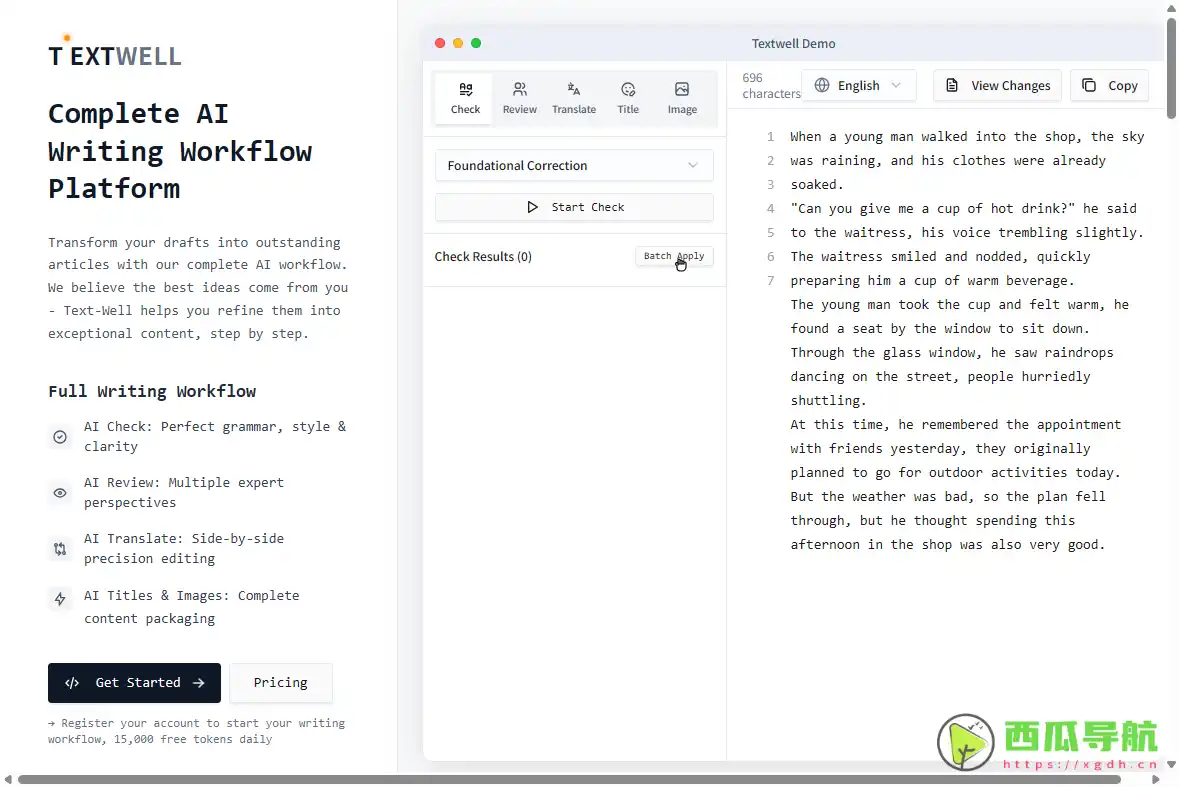
Task: Click the AI Review eye icon
Action: pos(60,493)
